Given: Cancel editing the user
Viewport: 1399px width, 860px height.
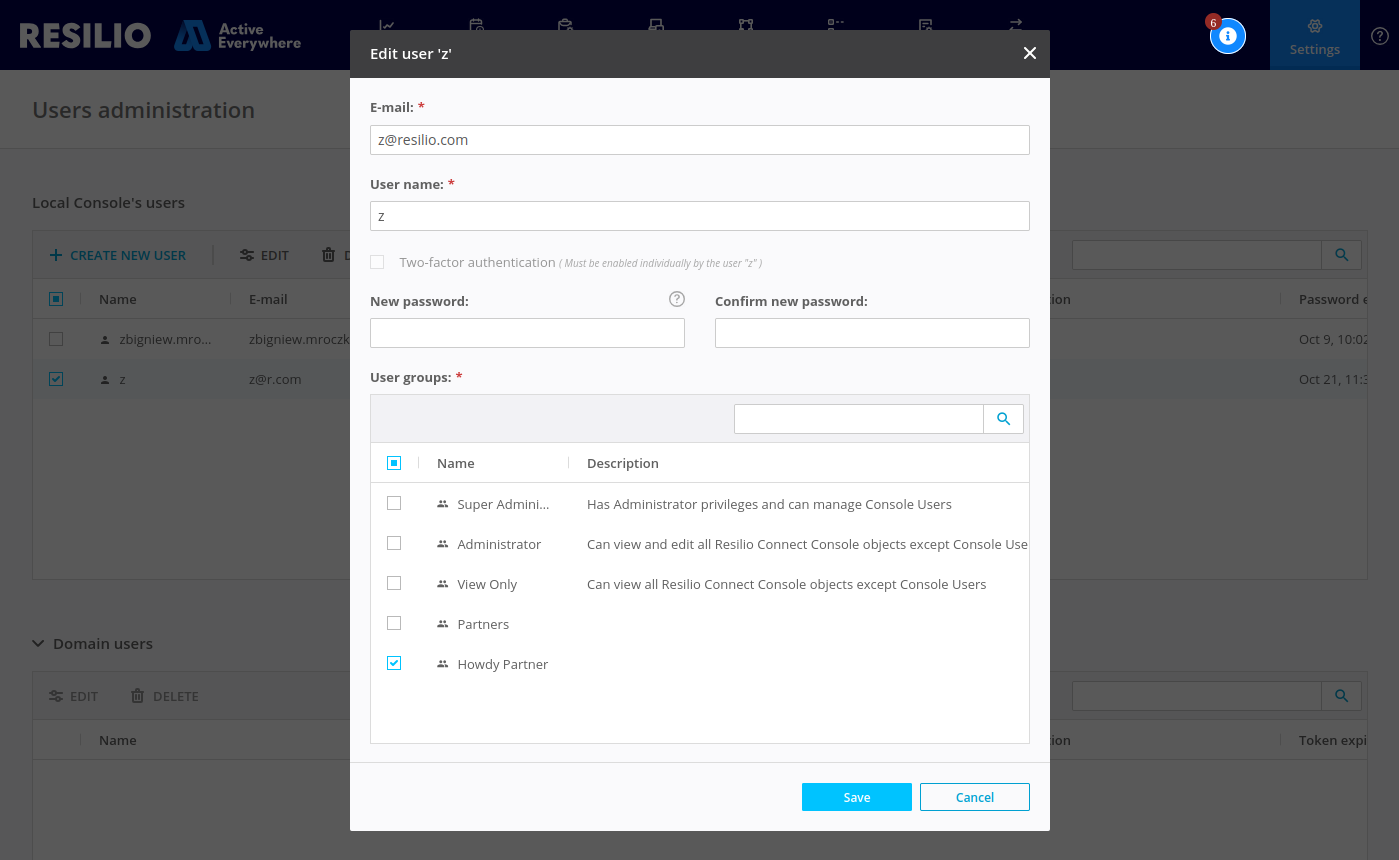Looking at the screenshot, I should [974, 797].
